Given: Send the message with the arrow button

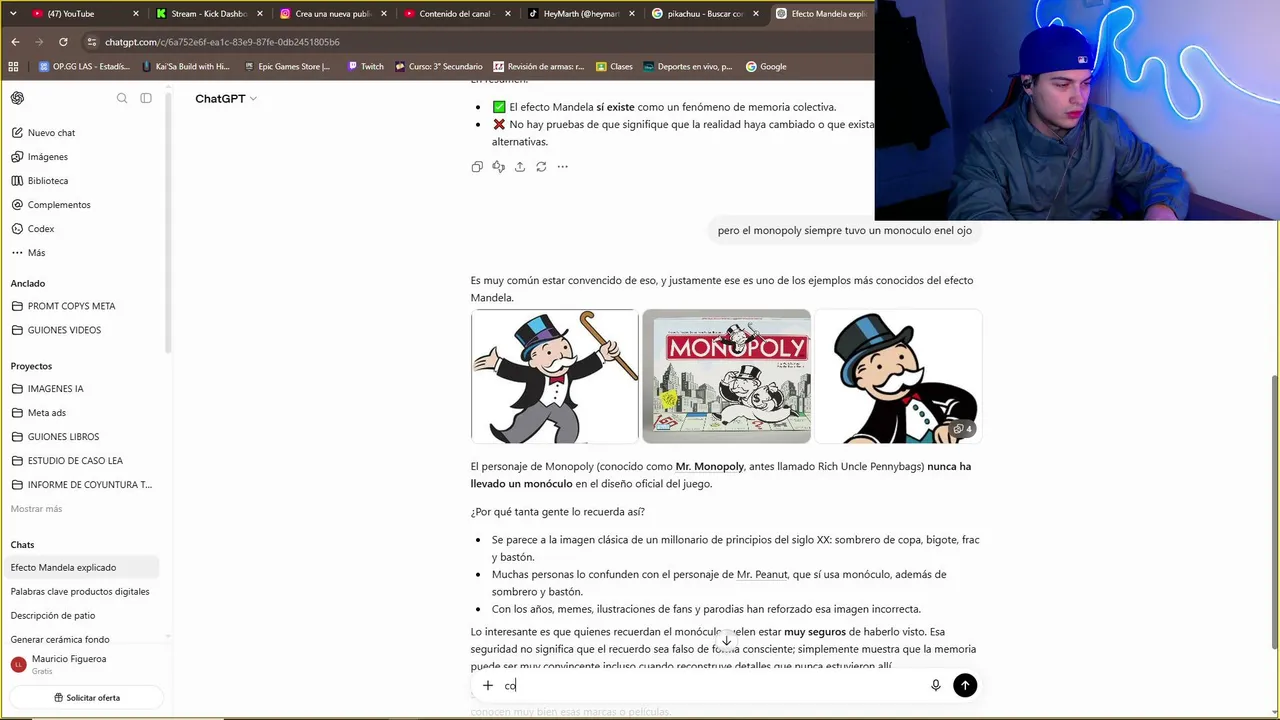Looking at the screenshot, I should click(x=965, y=685).
